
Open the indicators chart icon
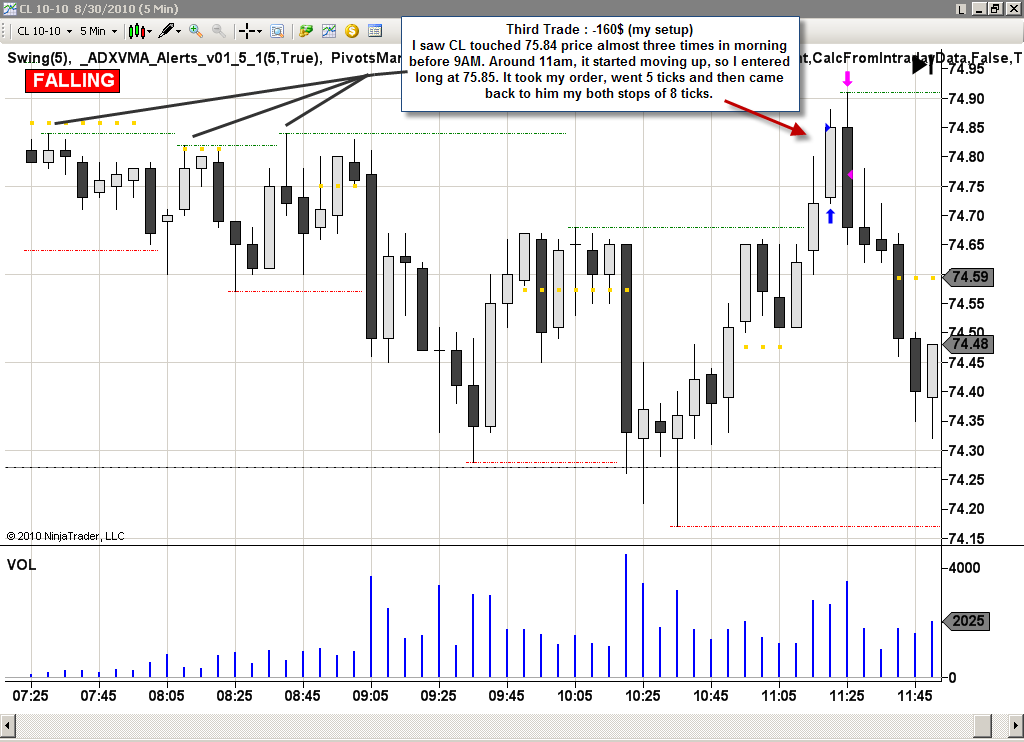pos(328,31)
